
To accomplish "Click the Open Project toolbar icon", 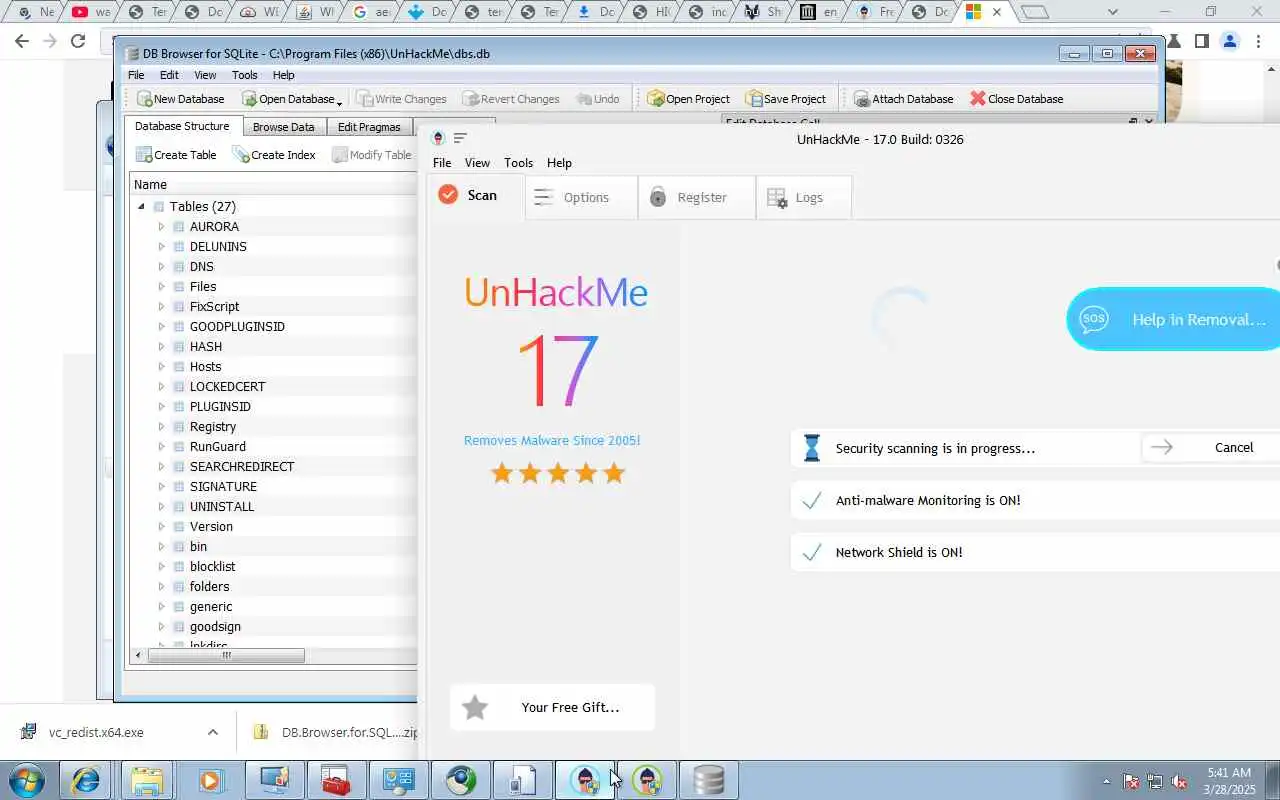I will [x=688, y=99].
